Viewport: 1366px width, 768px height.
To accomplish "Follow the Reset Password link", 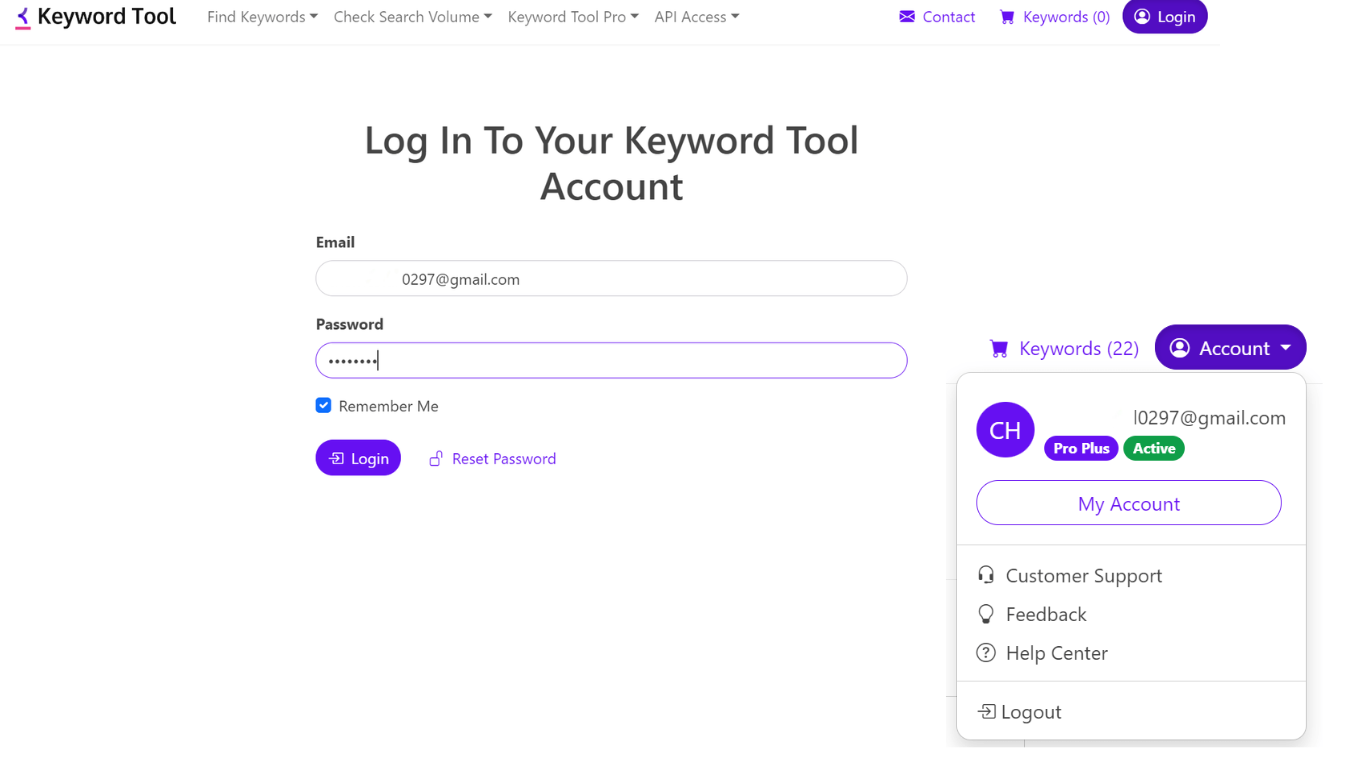I will click(503, 459).
